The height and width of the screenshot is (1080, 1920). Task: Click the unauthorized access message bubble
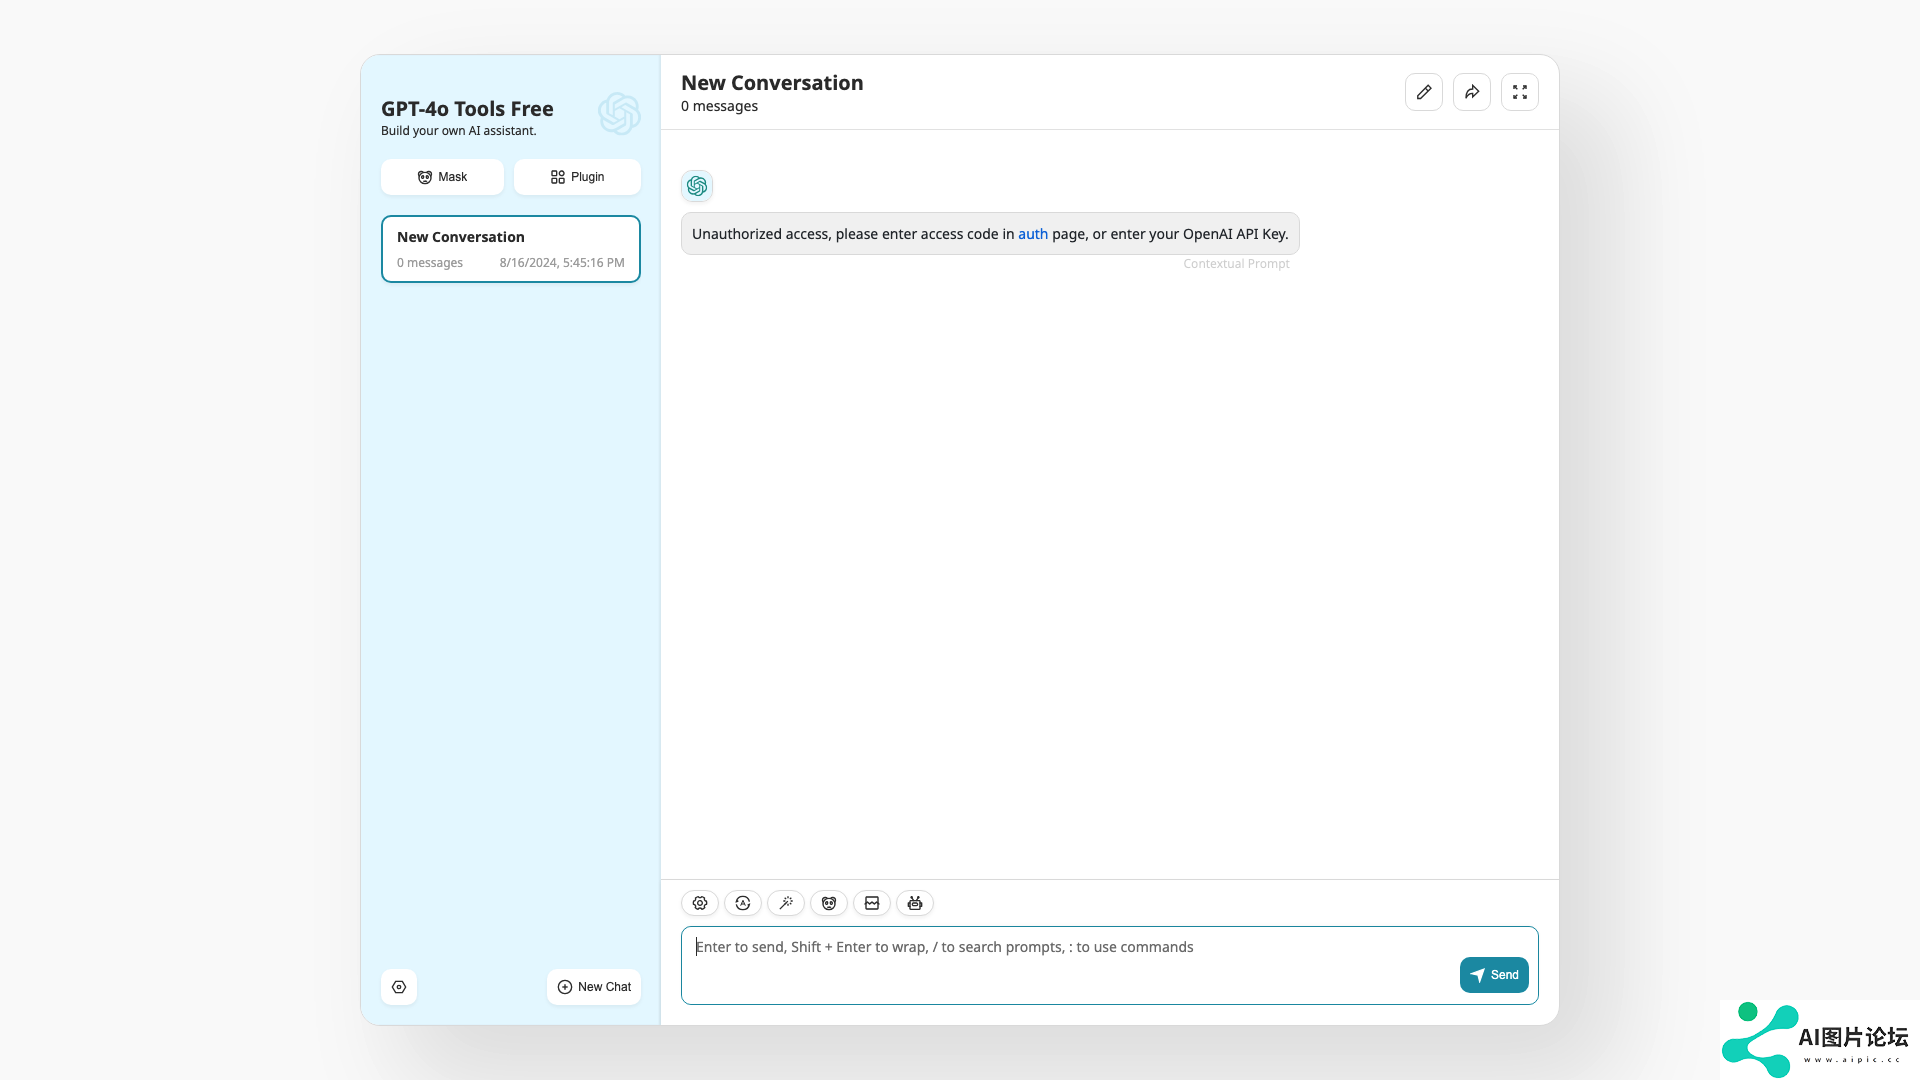(x=990, y=234)
